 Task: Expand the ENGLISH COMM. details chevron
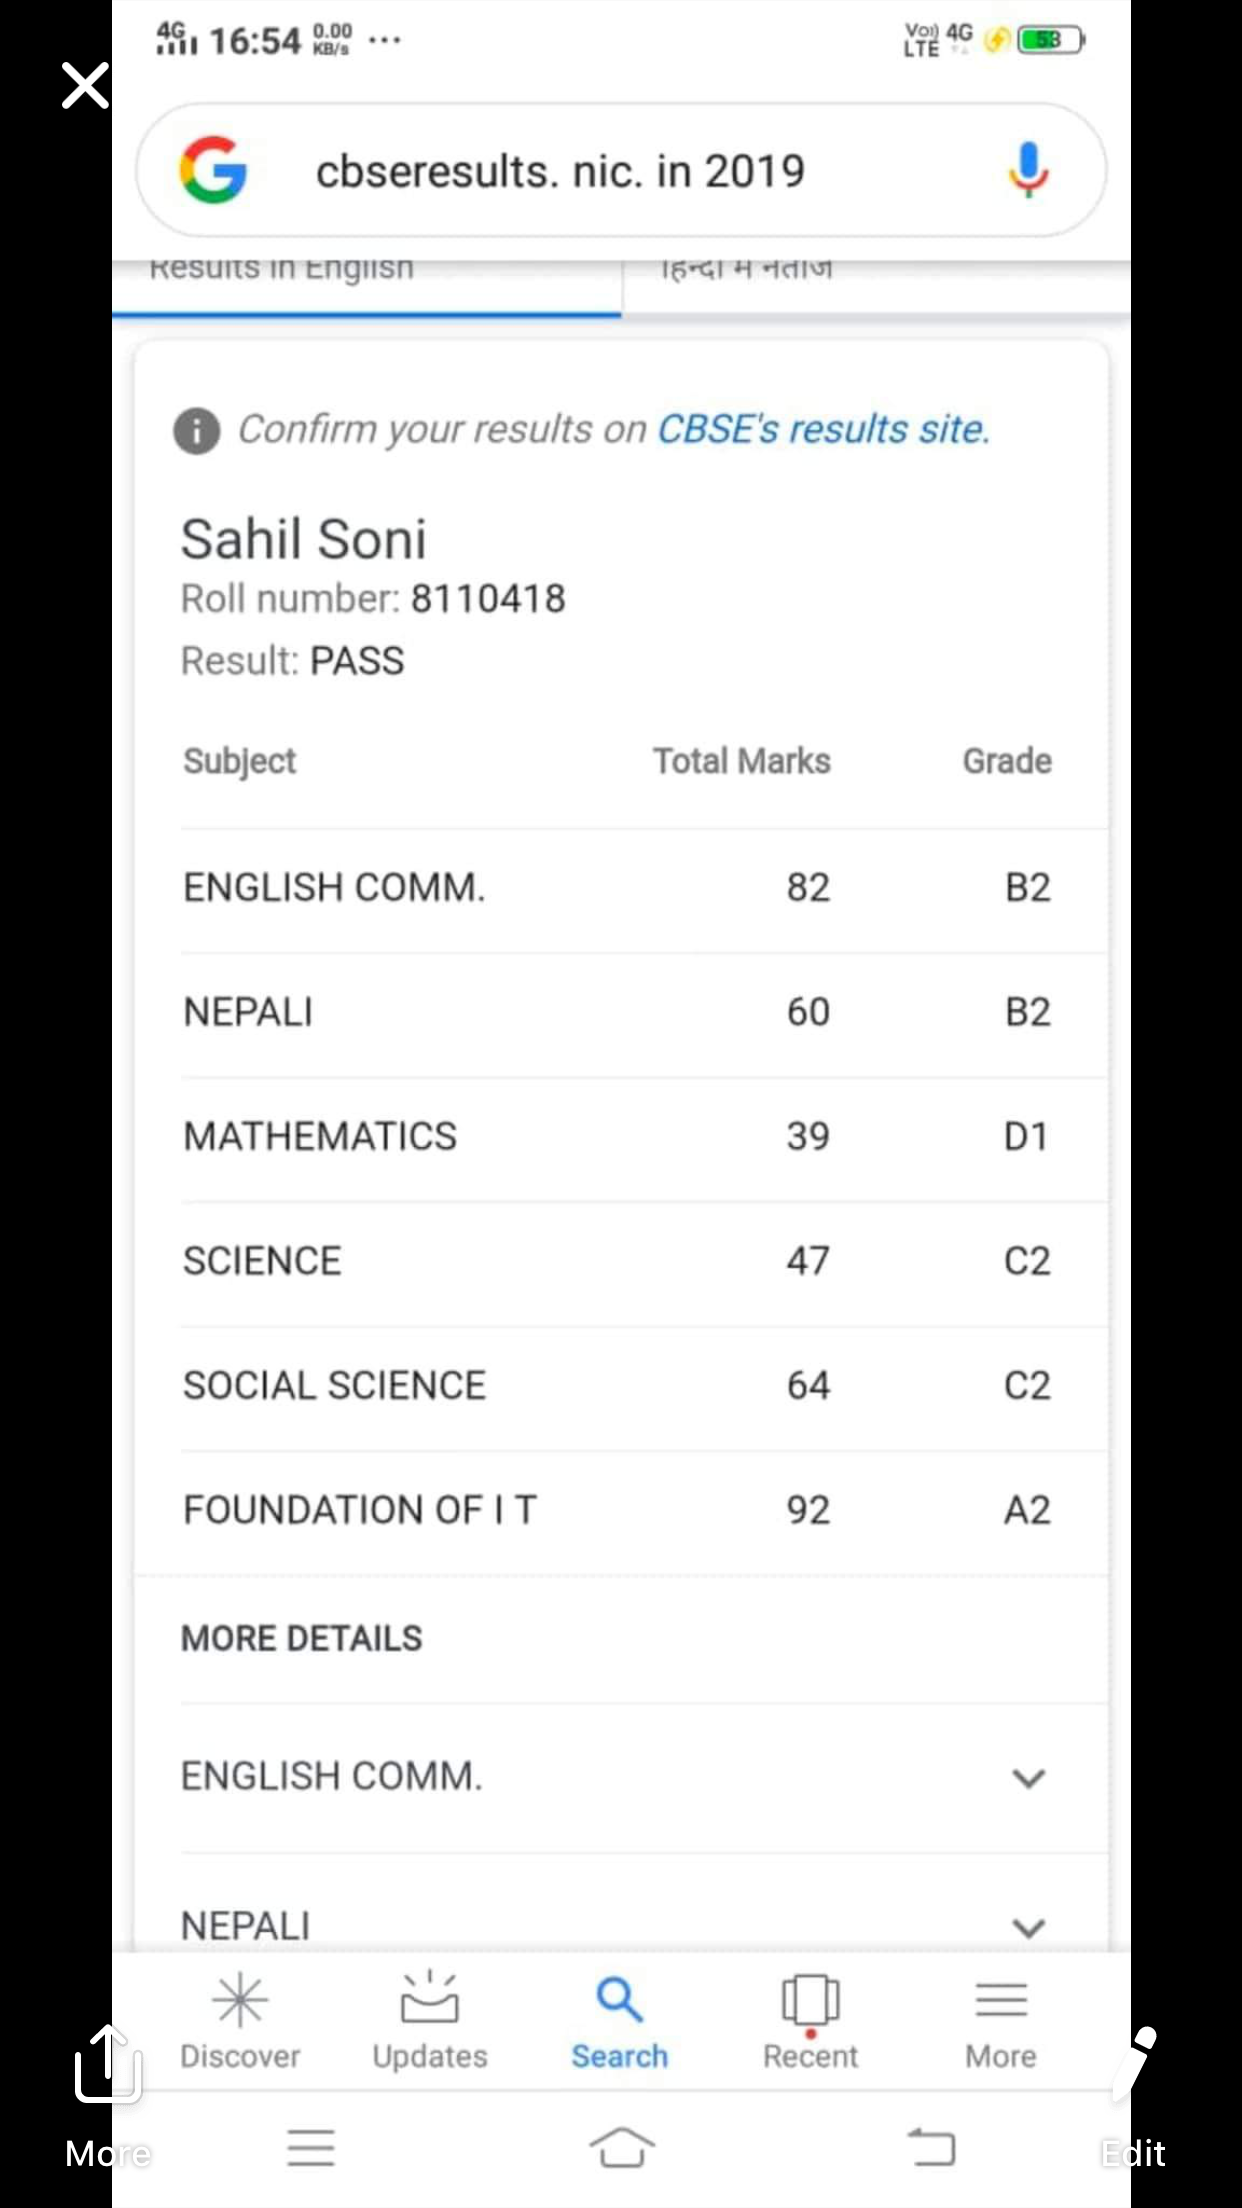click(x=1028, y=1778)
